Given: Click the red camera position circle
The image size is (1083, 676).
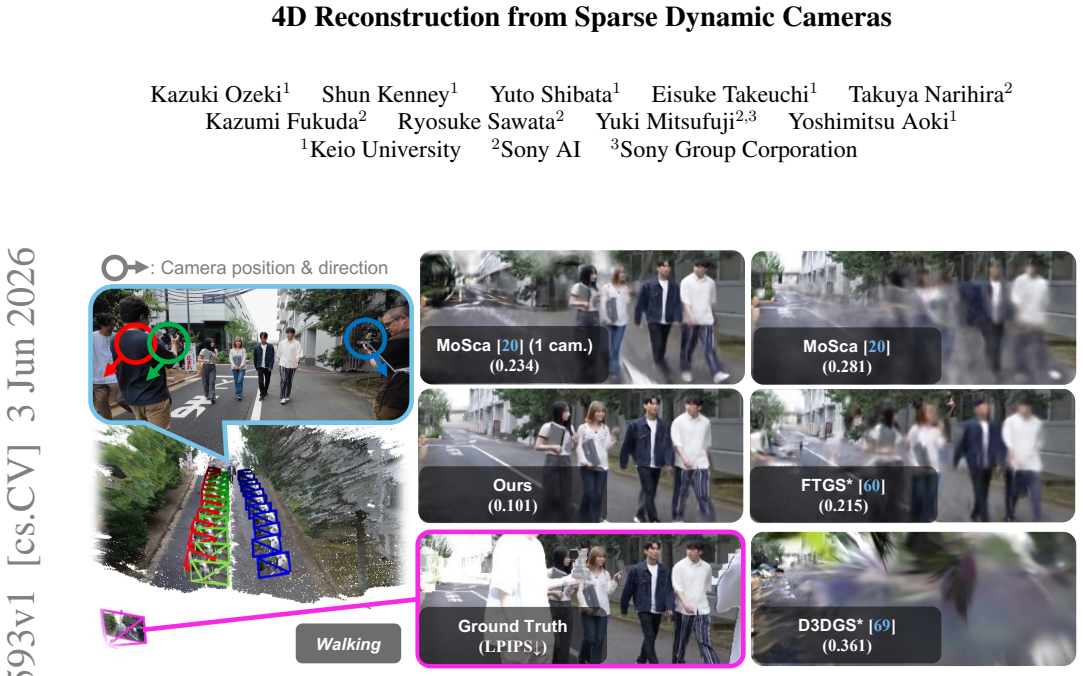Looking at the screenshot, I should [136, 343].
